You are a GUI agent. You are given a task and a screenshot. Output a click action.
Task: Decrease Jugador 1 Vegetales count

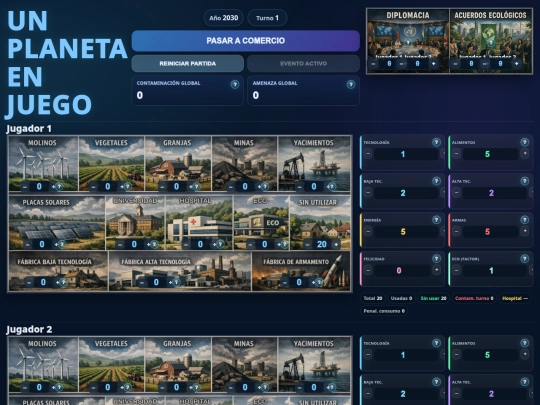(x=93, y=187)
